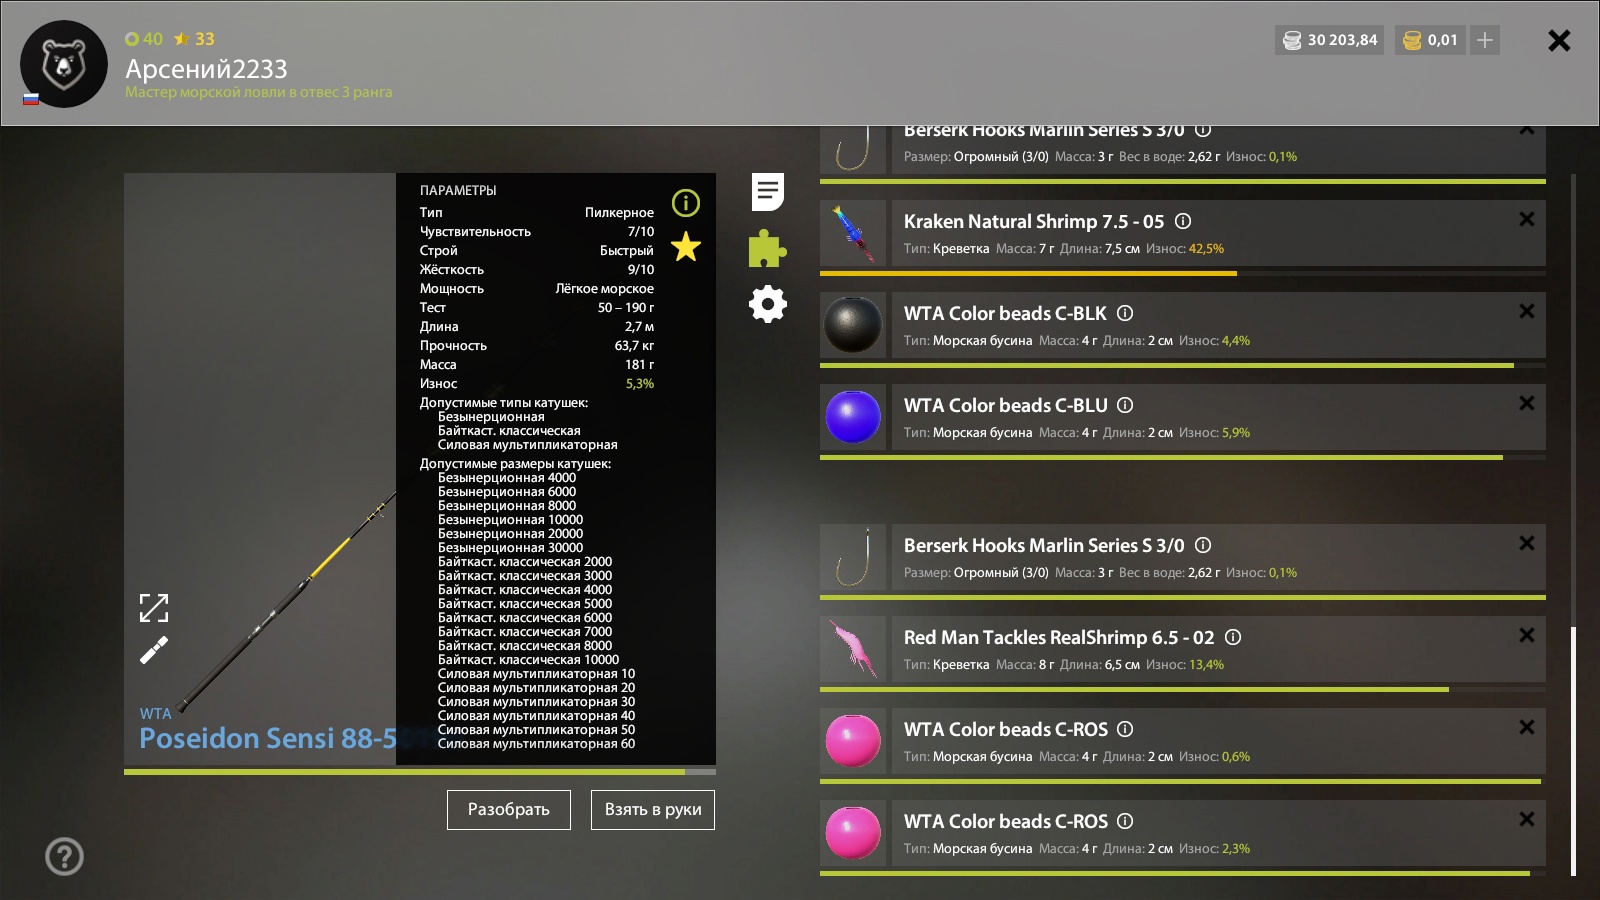Click the Poseidon Sensi 88-5 rod name
This screenshot has height=900, width=1600.
click(x=268, y=738)
